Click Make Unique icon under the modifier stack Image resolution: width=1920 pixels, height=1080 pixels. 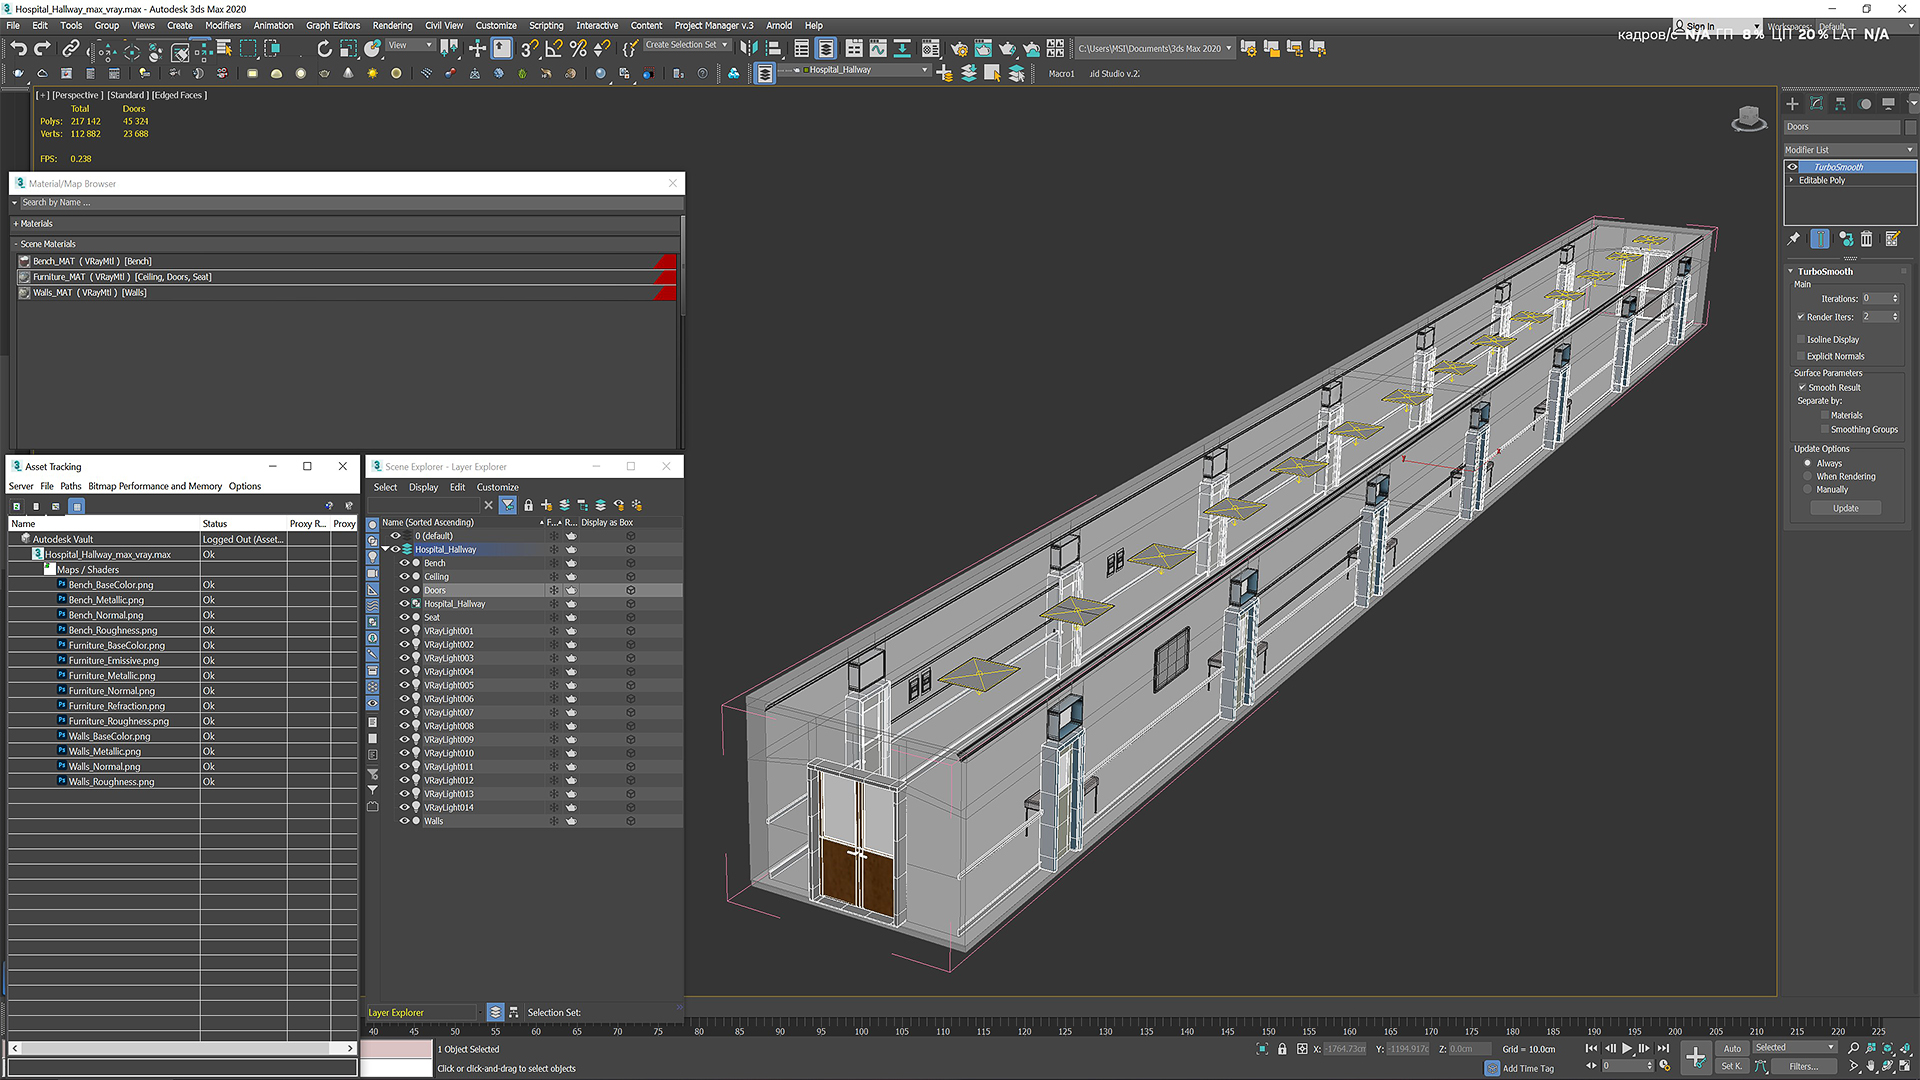pos(1845,239)
